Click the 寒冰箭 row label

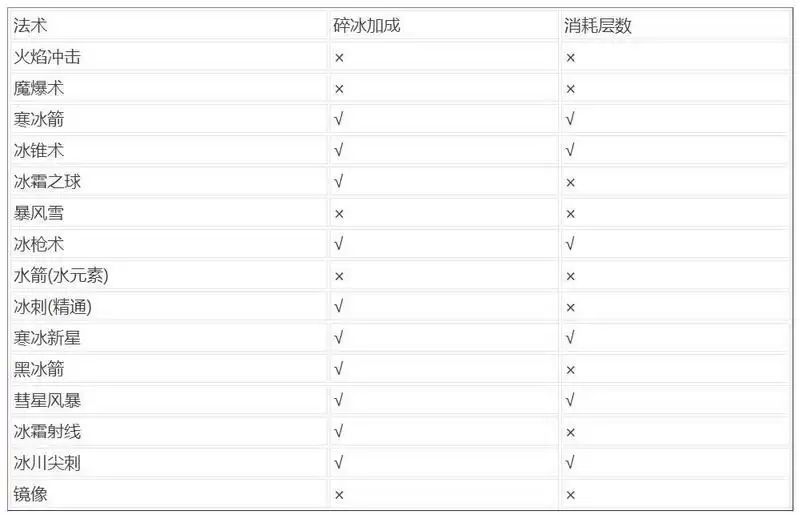coord(39,120)
